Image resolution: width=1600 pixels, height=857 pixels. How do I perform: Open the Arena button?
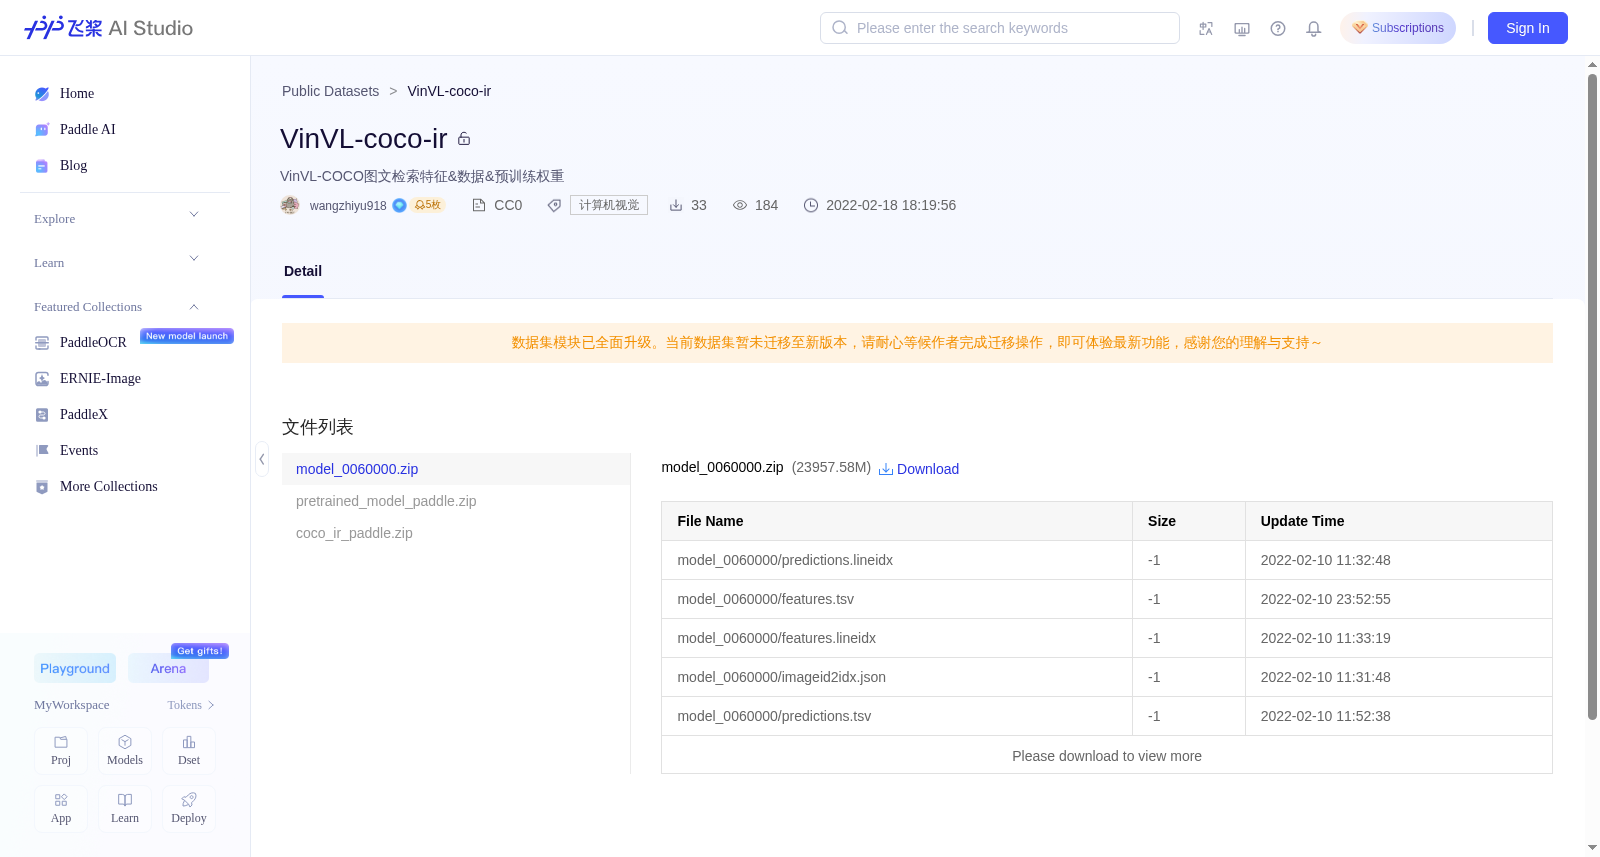[x=168, y=668]
